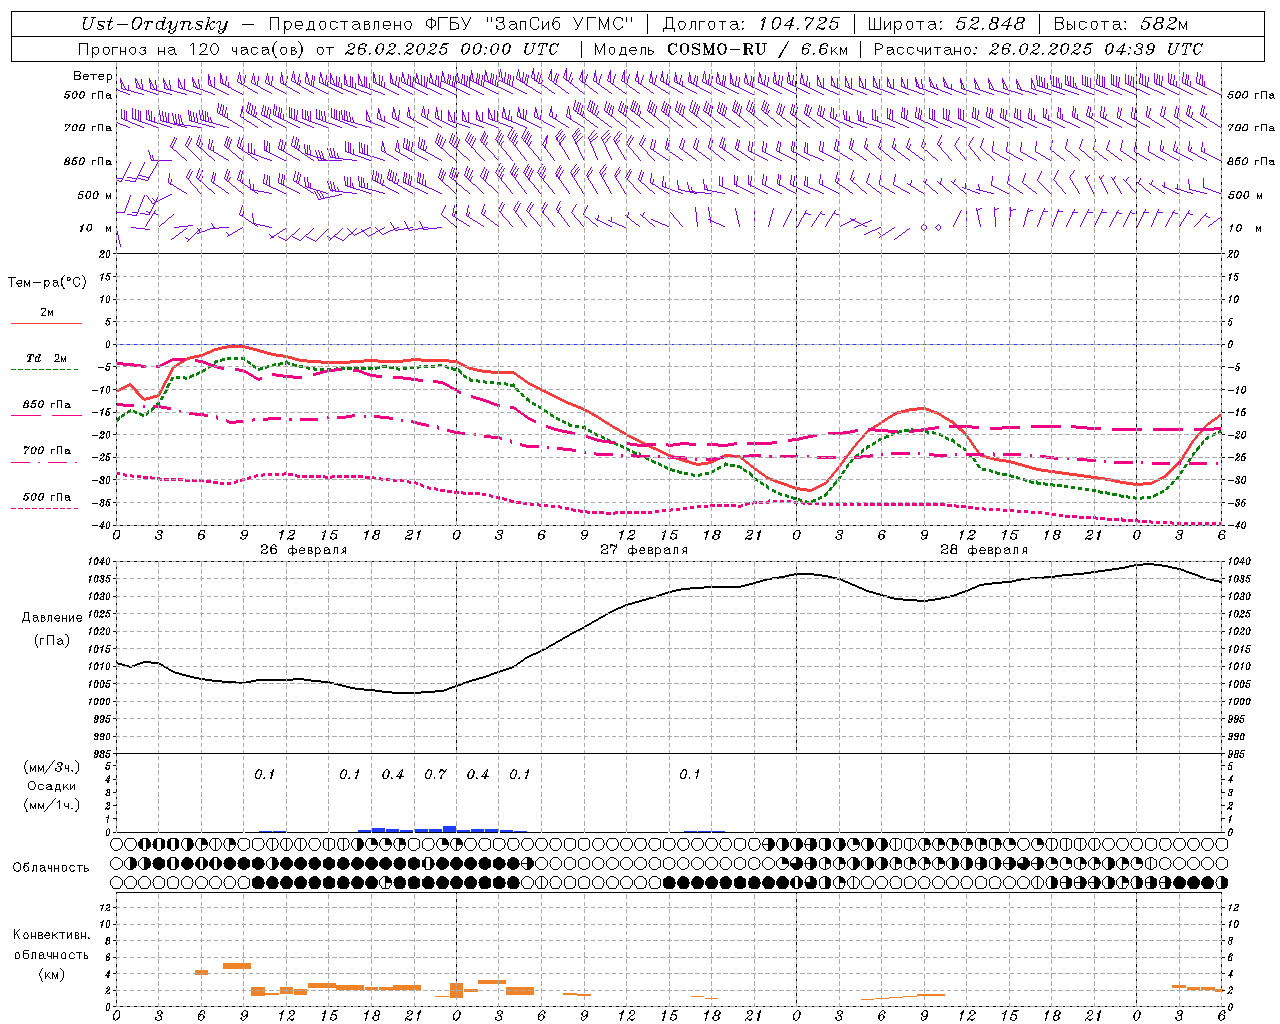Viewport: 1280px width, 1024px height.
Task: Click the '(мм/3ч.)' precipitation unit label
Action: click(52, 768)
